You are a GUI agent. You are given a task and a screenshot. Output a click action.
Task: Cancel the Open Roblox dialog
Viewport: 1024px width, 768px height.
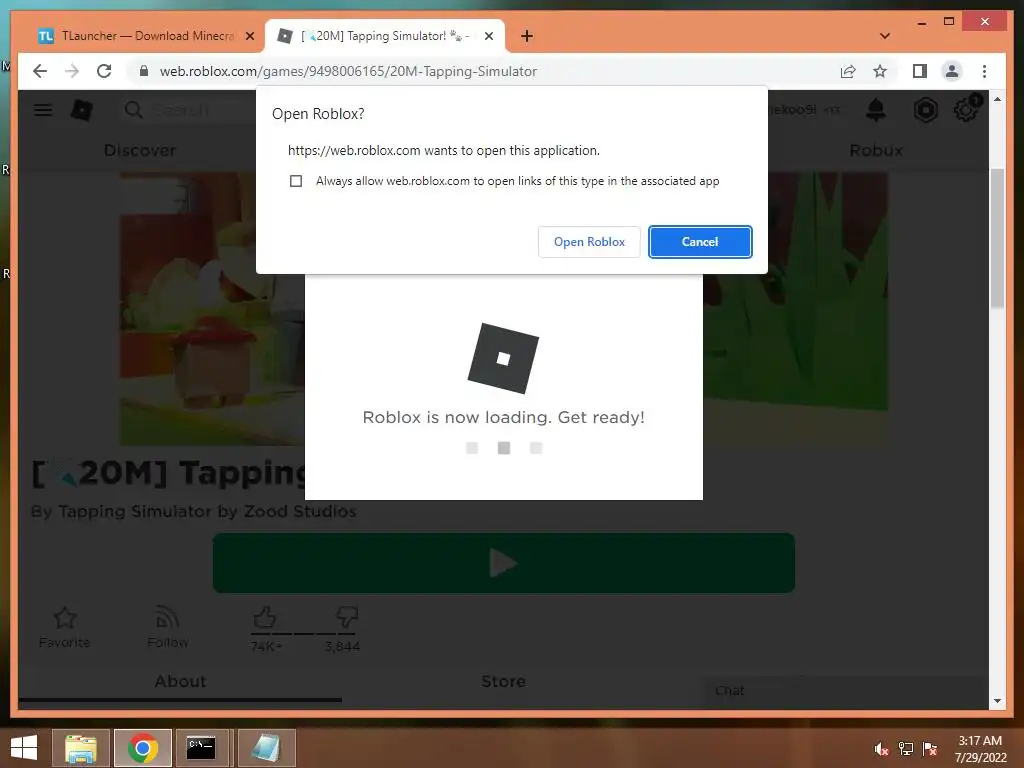tap(700, 242)
